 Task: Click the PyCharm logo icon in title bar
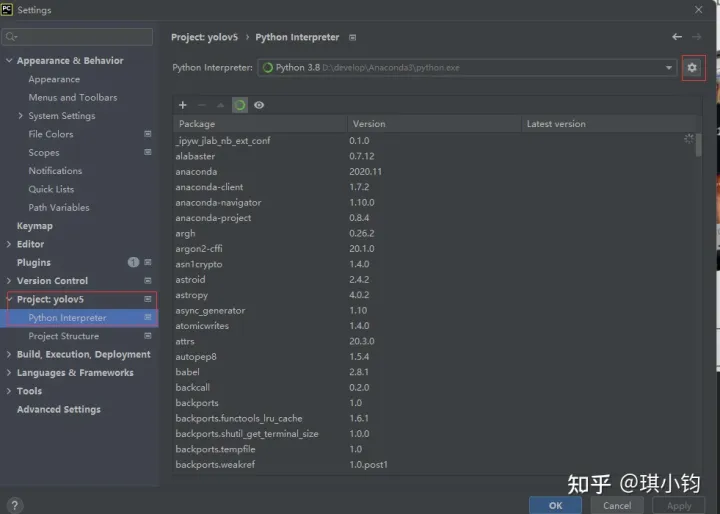click(7, 10)
